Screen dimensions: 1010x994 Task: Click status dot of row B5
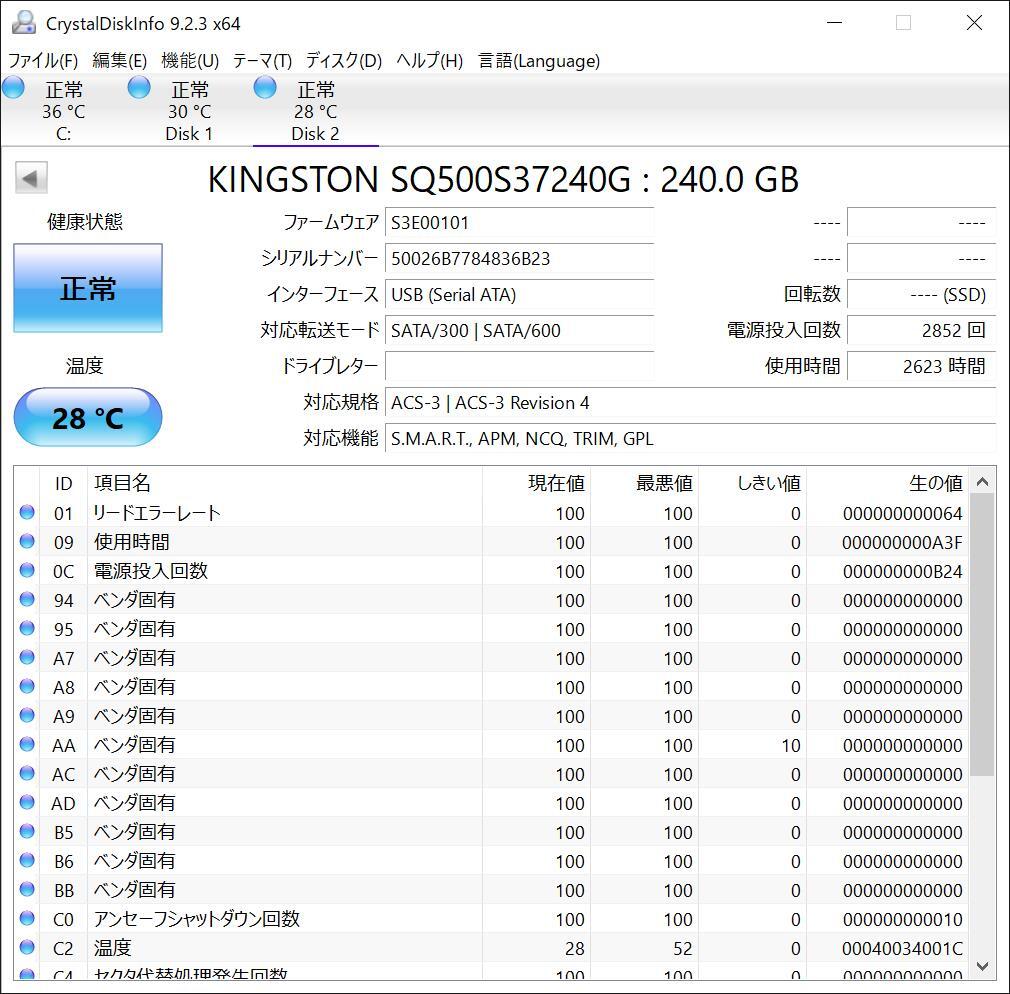click(x=27, y=831)
